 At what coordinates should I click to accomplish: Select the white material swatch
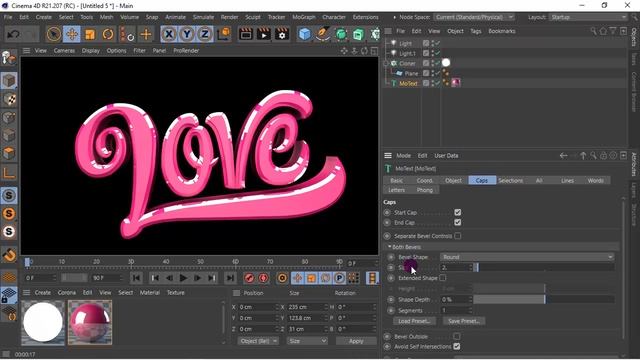coord(43,322)
